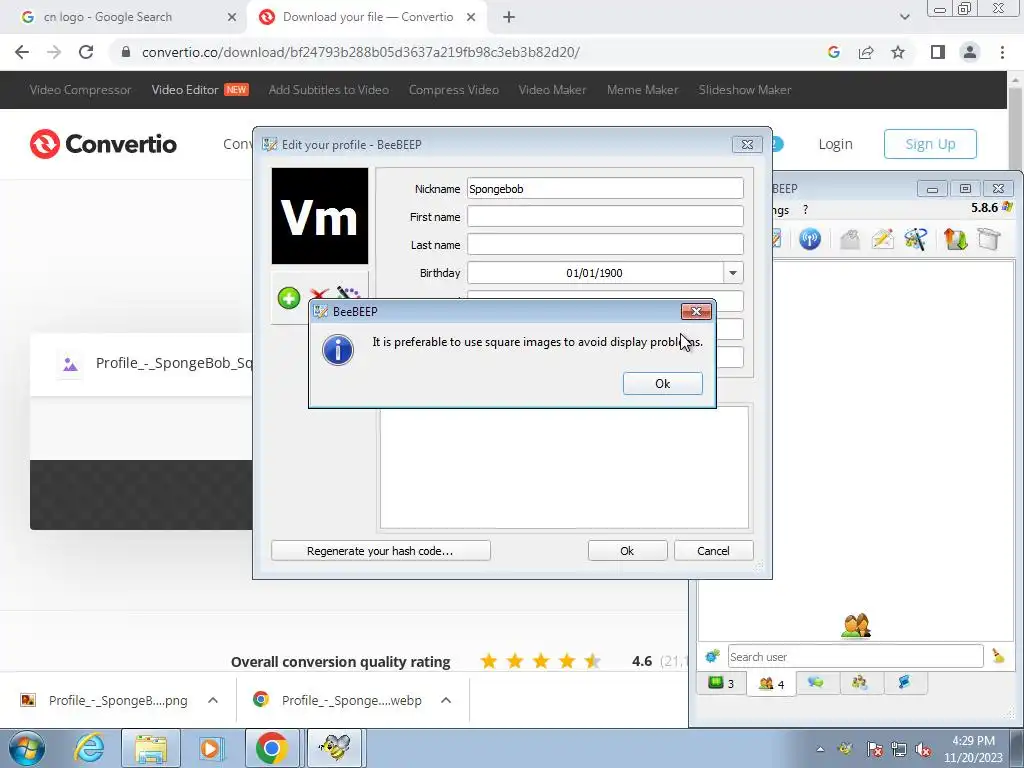Expand options for downloaded .png file

tap(213, 700)
